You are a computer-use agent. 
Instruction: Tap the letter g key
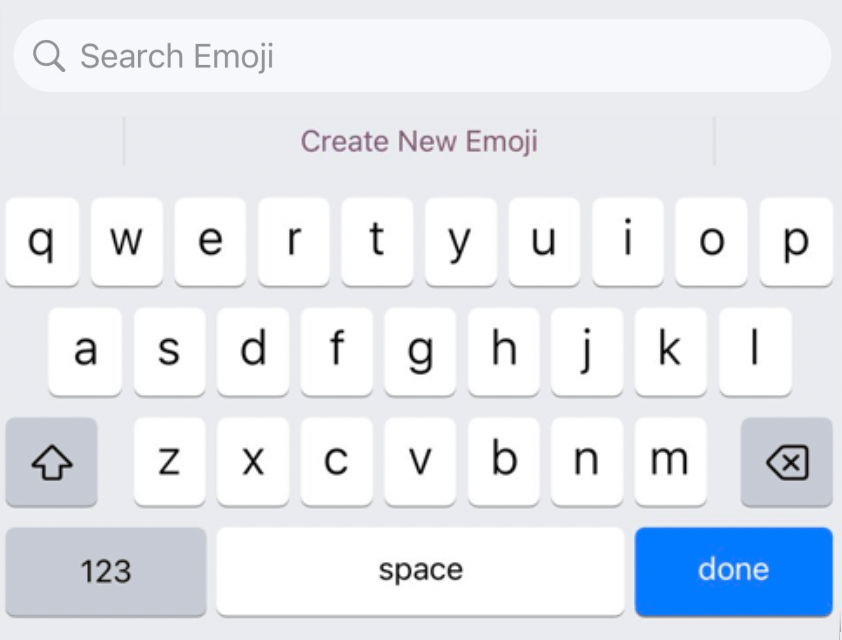pyautogui.click(x=420, y=352)
